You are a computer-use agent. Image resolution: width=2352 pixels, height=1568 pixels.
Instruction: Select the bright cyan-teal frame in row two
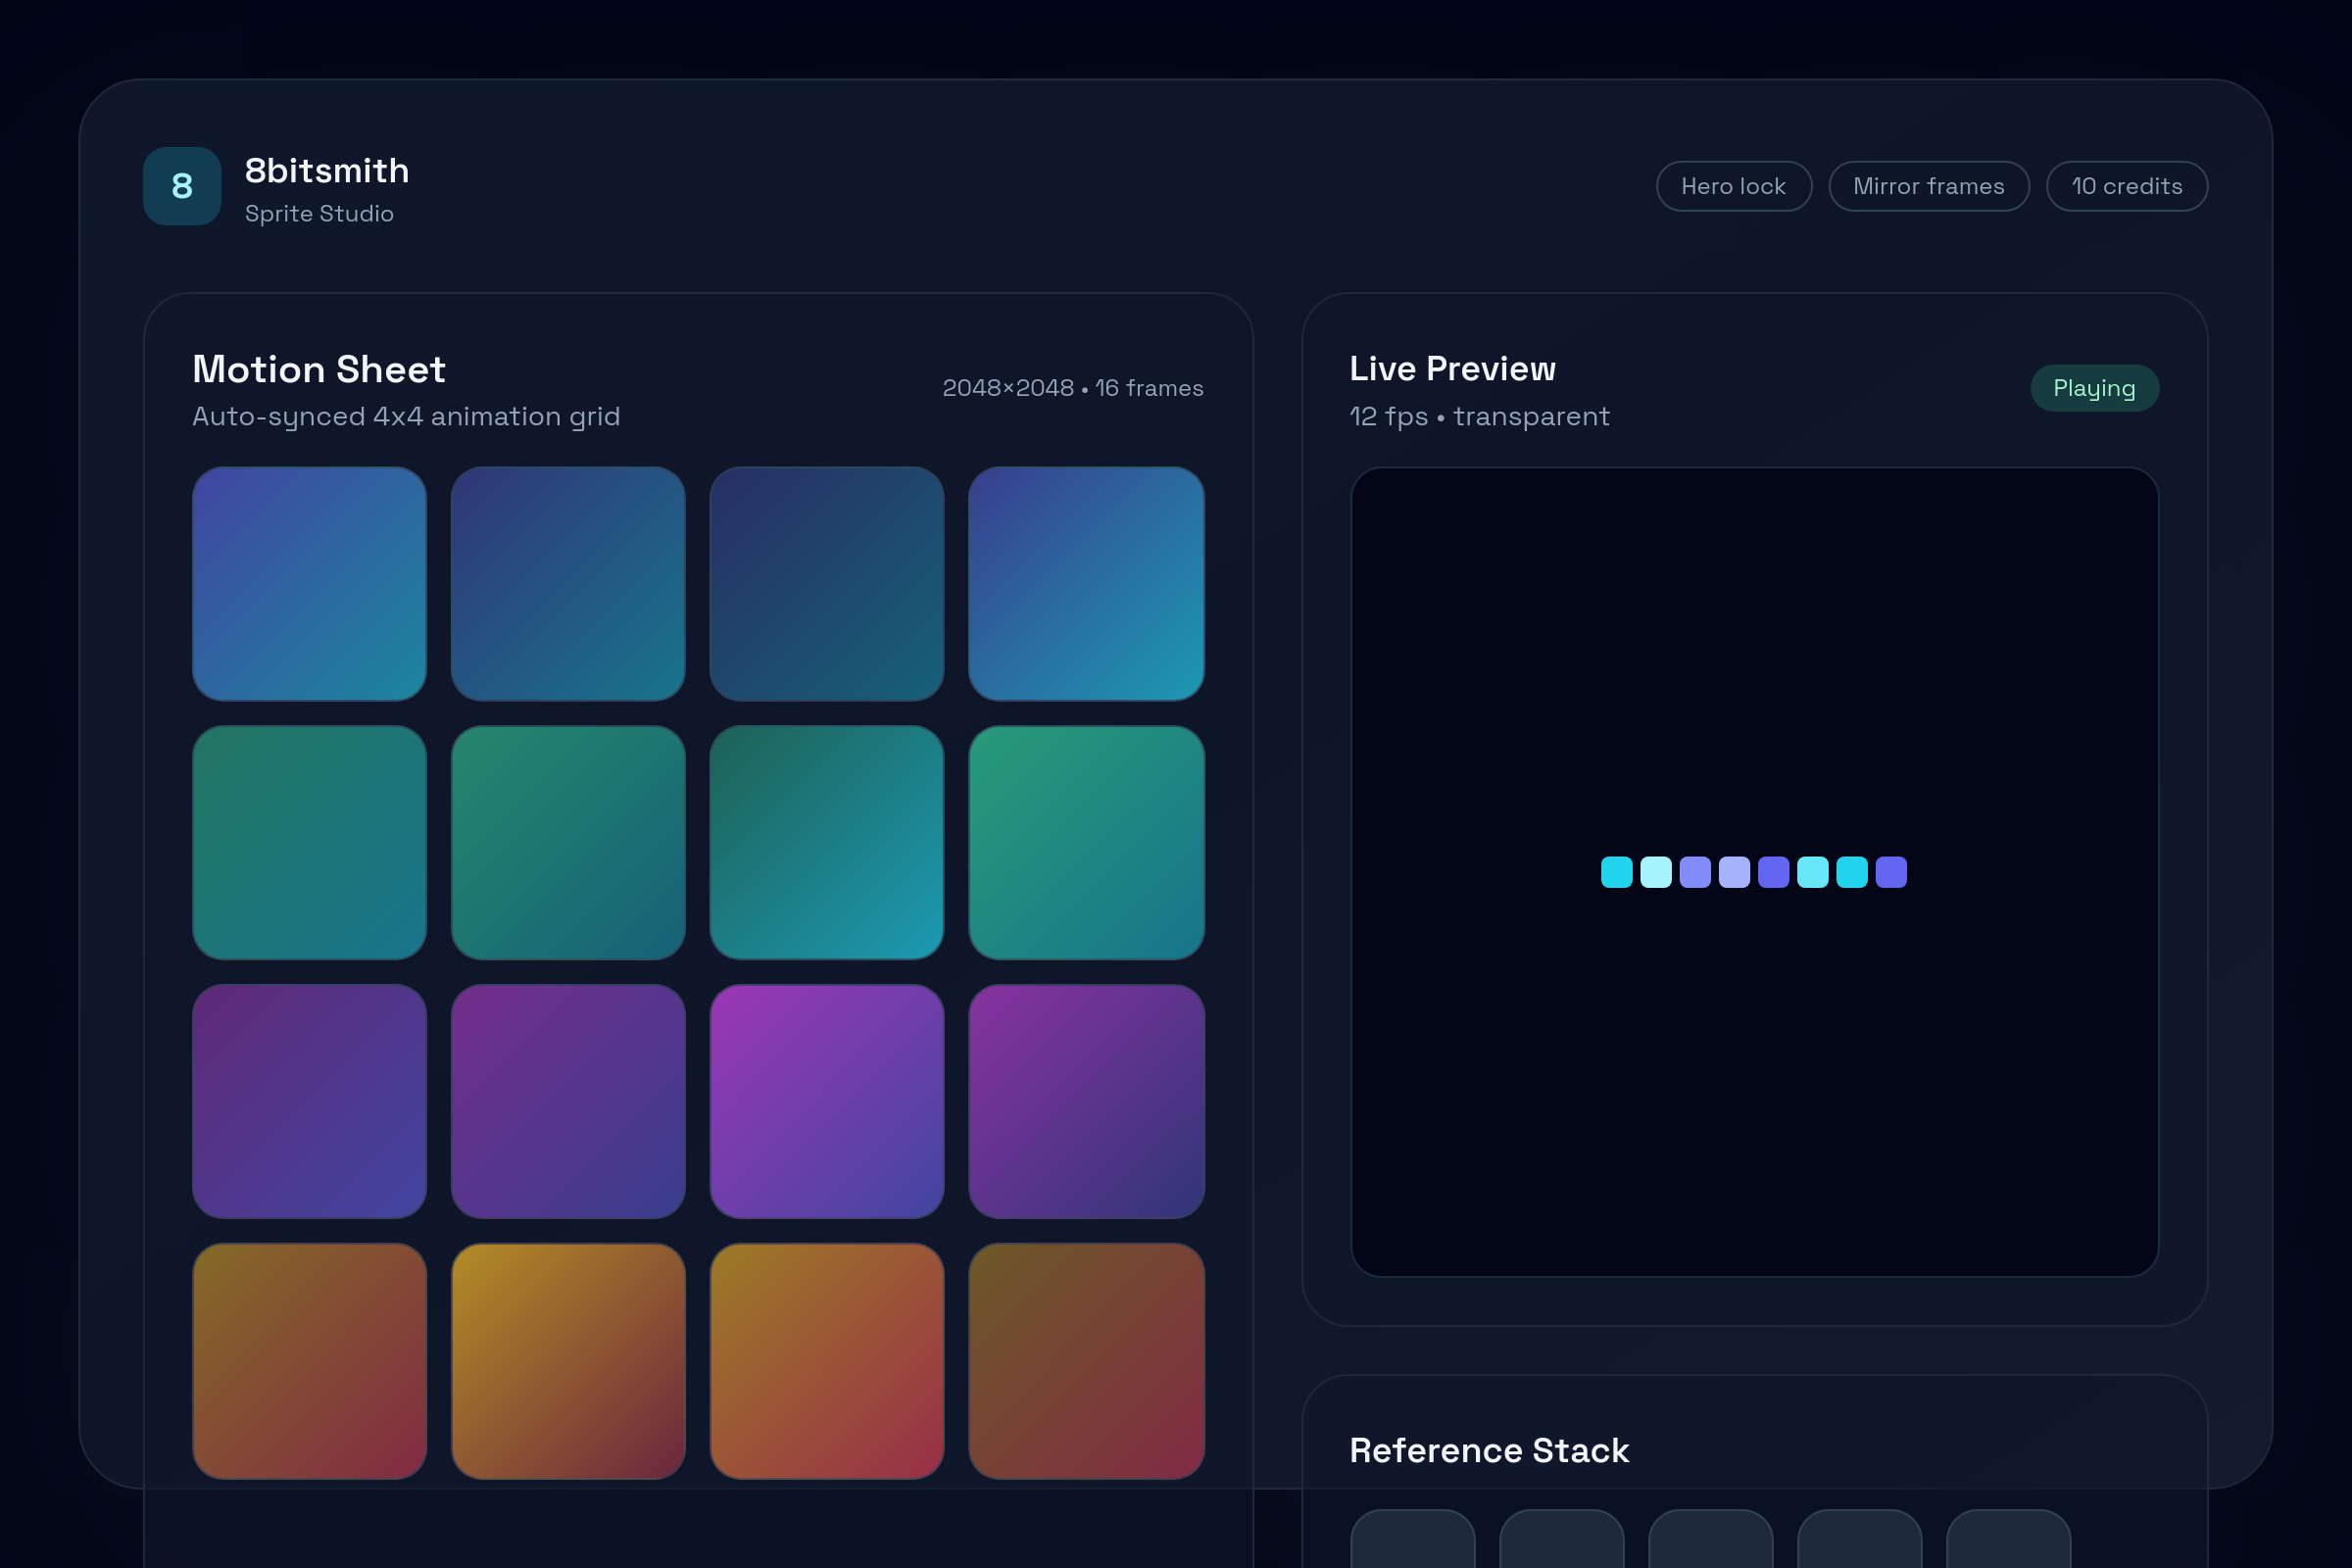(x=827, y=842)
